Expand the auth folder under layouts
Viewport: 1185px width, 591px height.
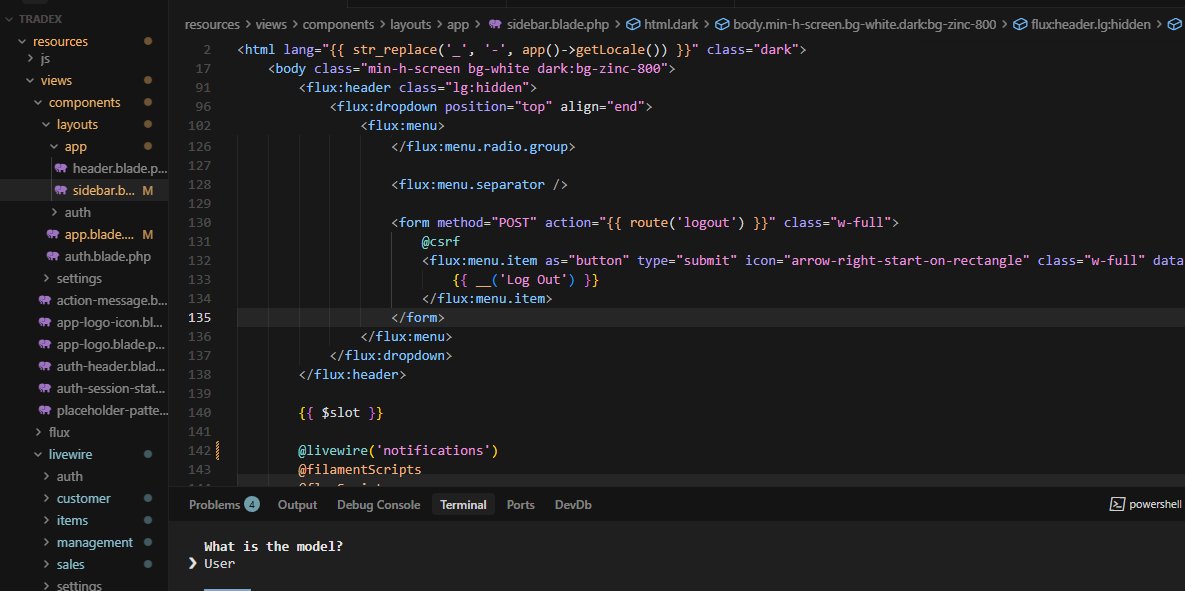click(77, 212)
